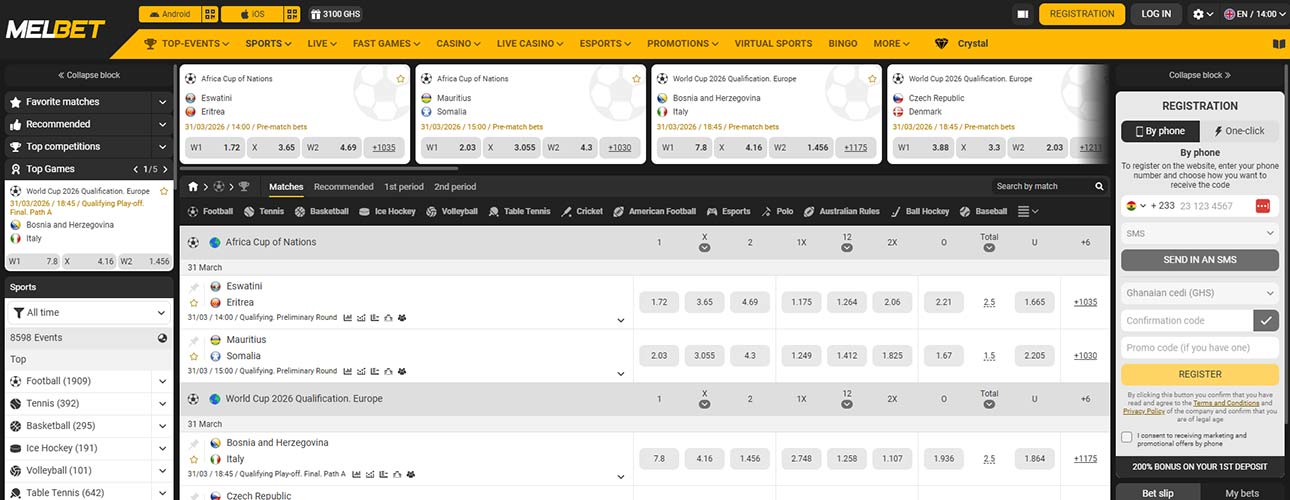Open All time filter dropdown
Image resolution: width=1290 pixels, height=500 pixels.
click(x=89, y=313)
